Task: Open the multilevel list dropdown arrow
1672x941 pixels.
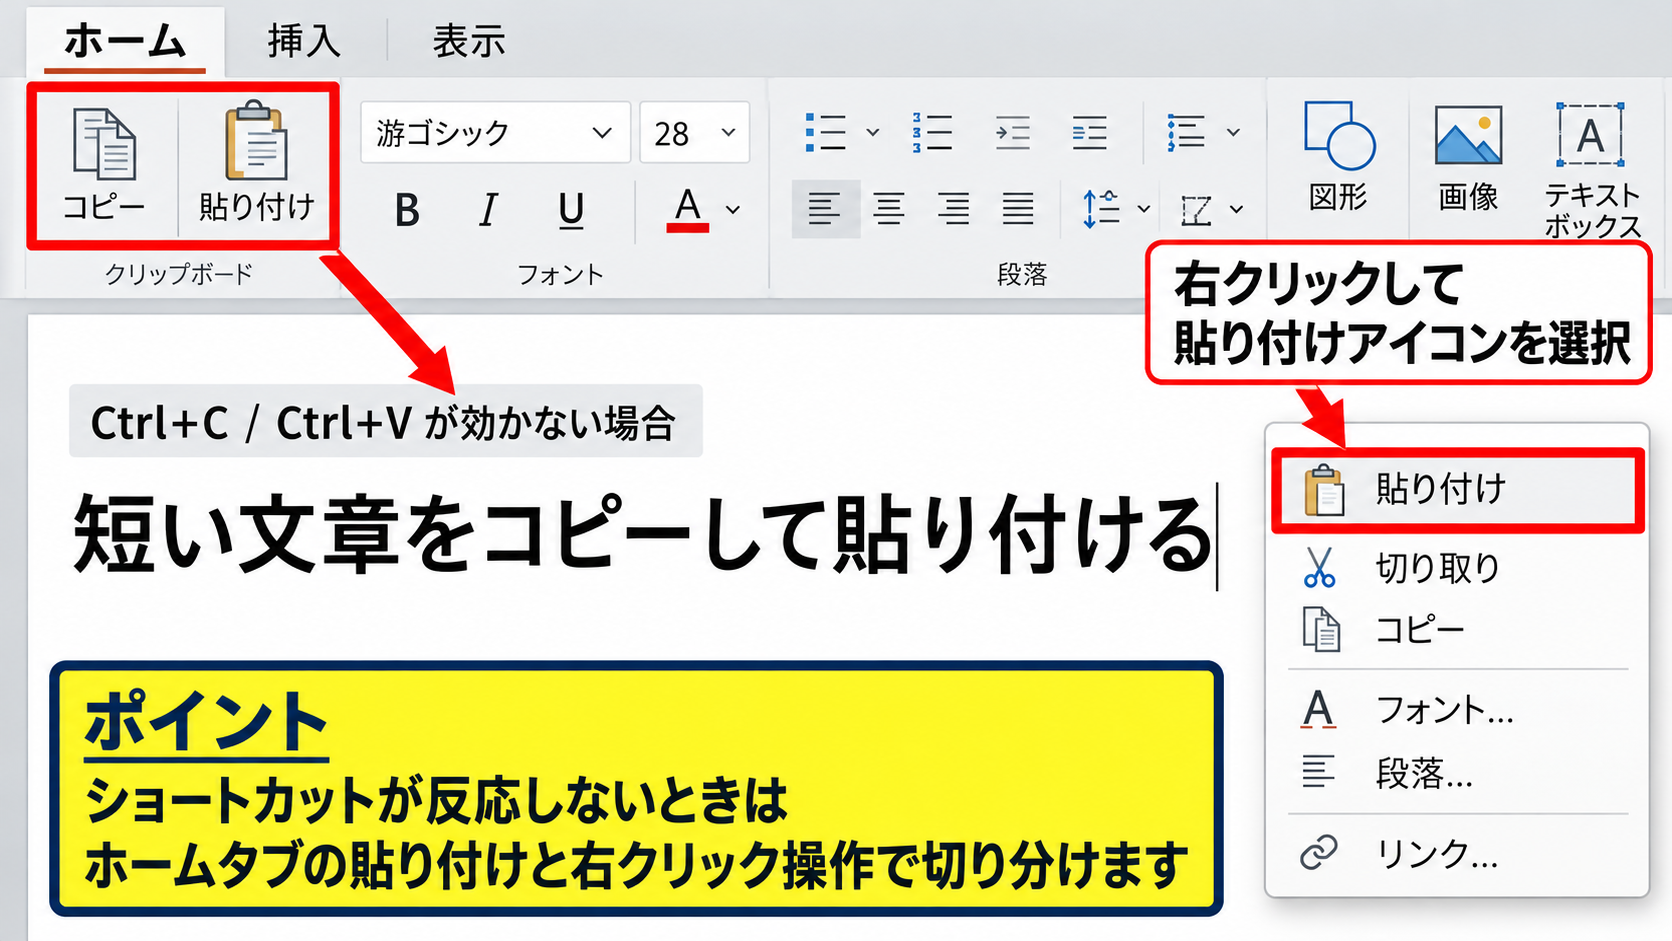Action: [x=1233, y=132]
